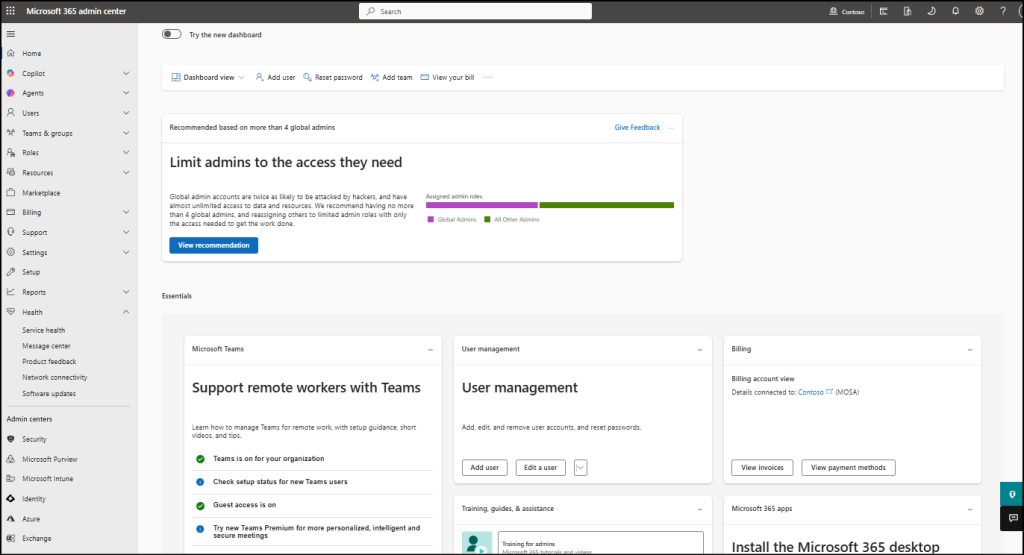The width and height of the screenshot is (1024, 555).
Task: Click the feedback chat icon at right edge
Action: pyautogui.click(x=1013, y=518)
